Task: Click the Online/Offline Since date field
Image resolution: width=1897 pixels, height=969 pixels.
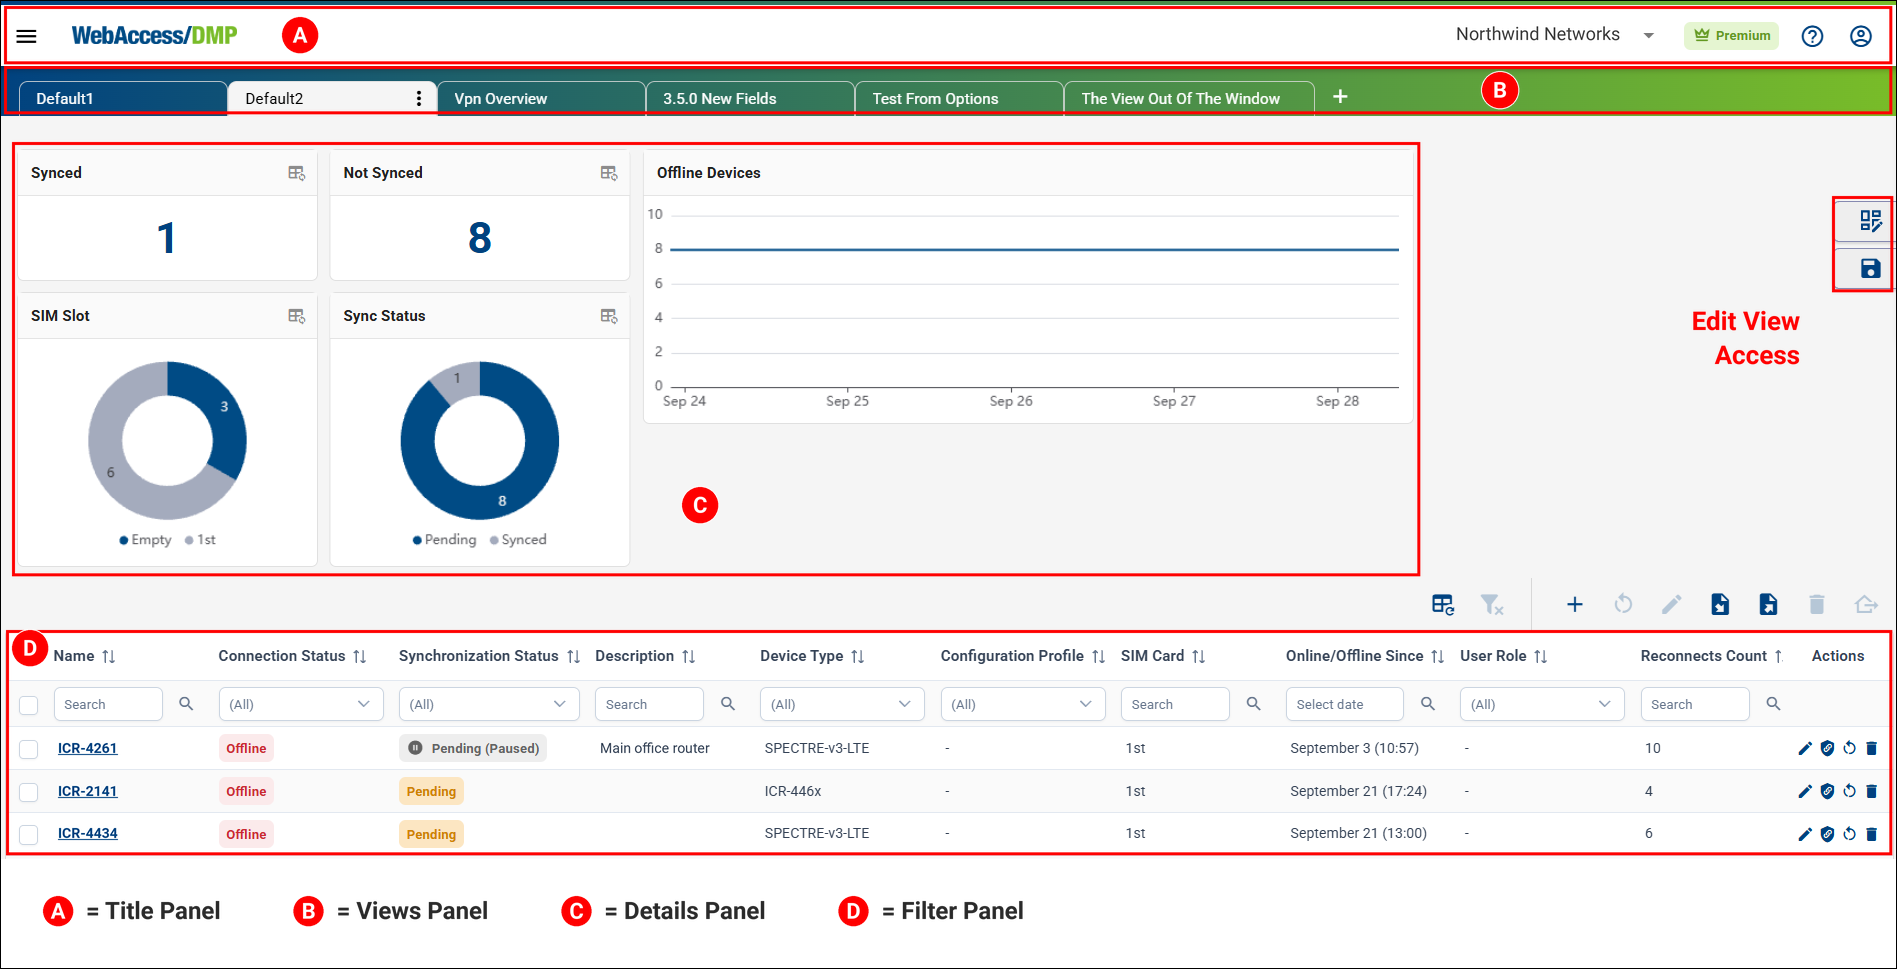Action: (1345, 704)
